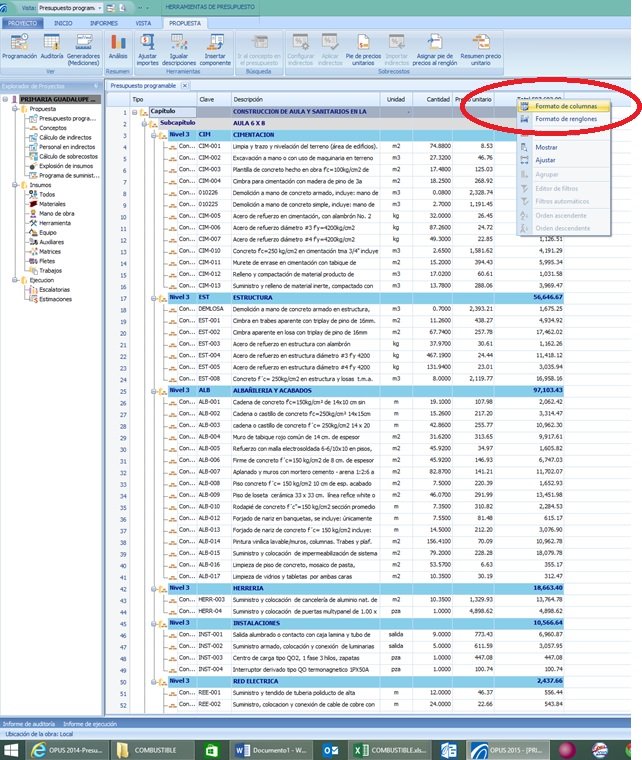Viewport: 642px width, 760px height.
Task: Select Ajustar importes tool
Action: coord(148,44)
